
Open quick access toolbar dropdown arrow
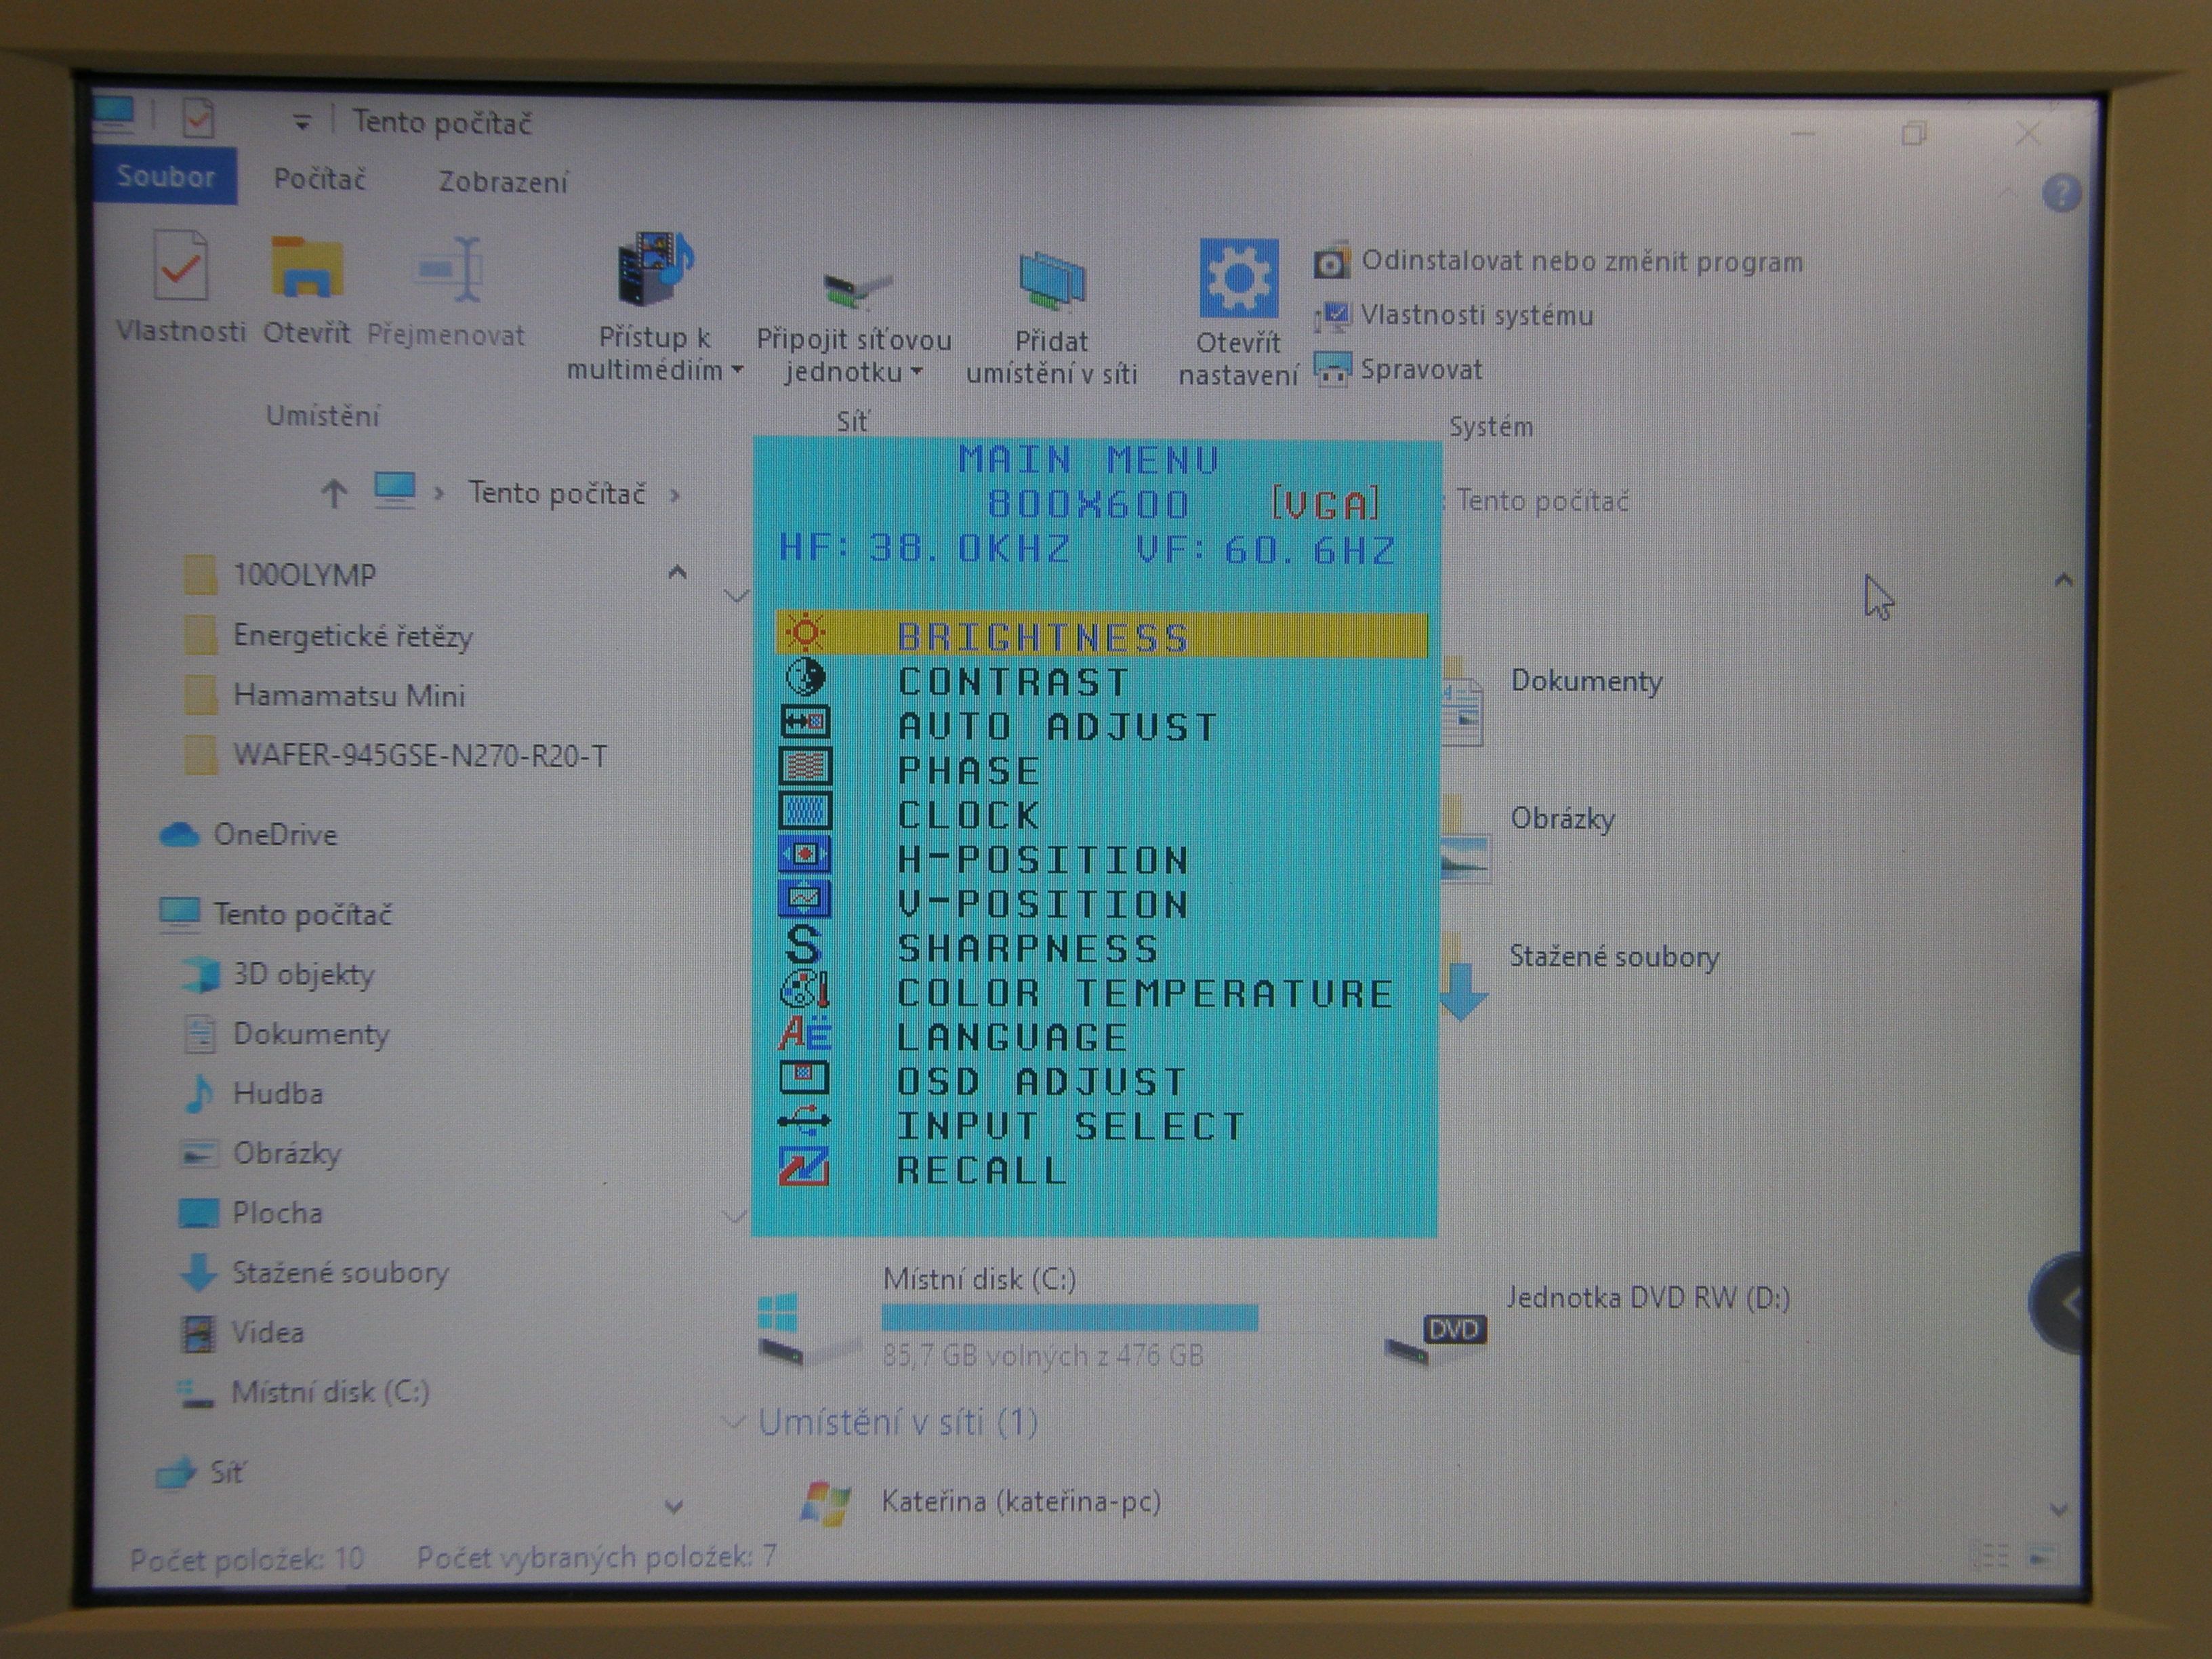pyautogui.click(x=301, y=123)
